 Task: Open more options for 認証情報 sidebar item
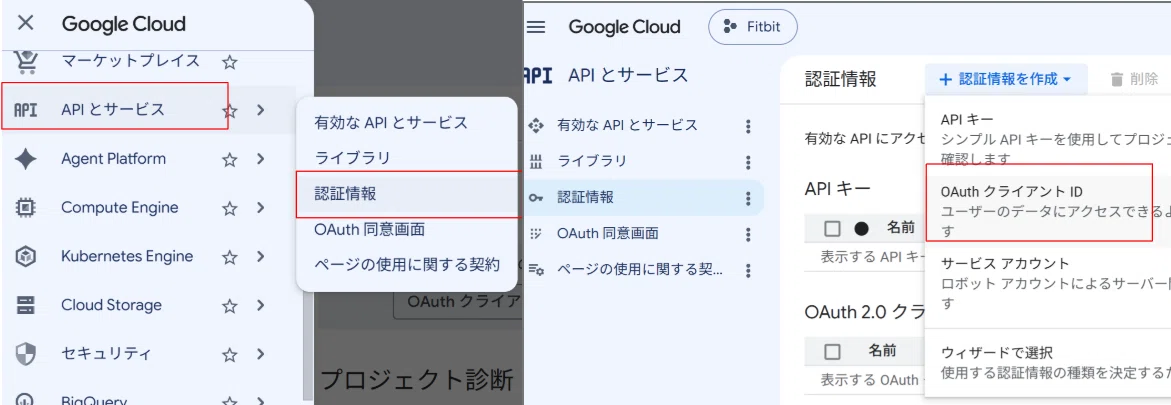[748, 198]
